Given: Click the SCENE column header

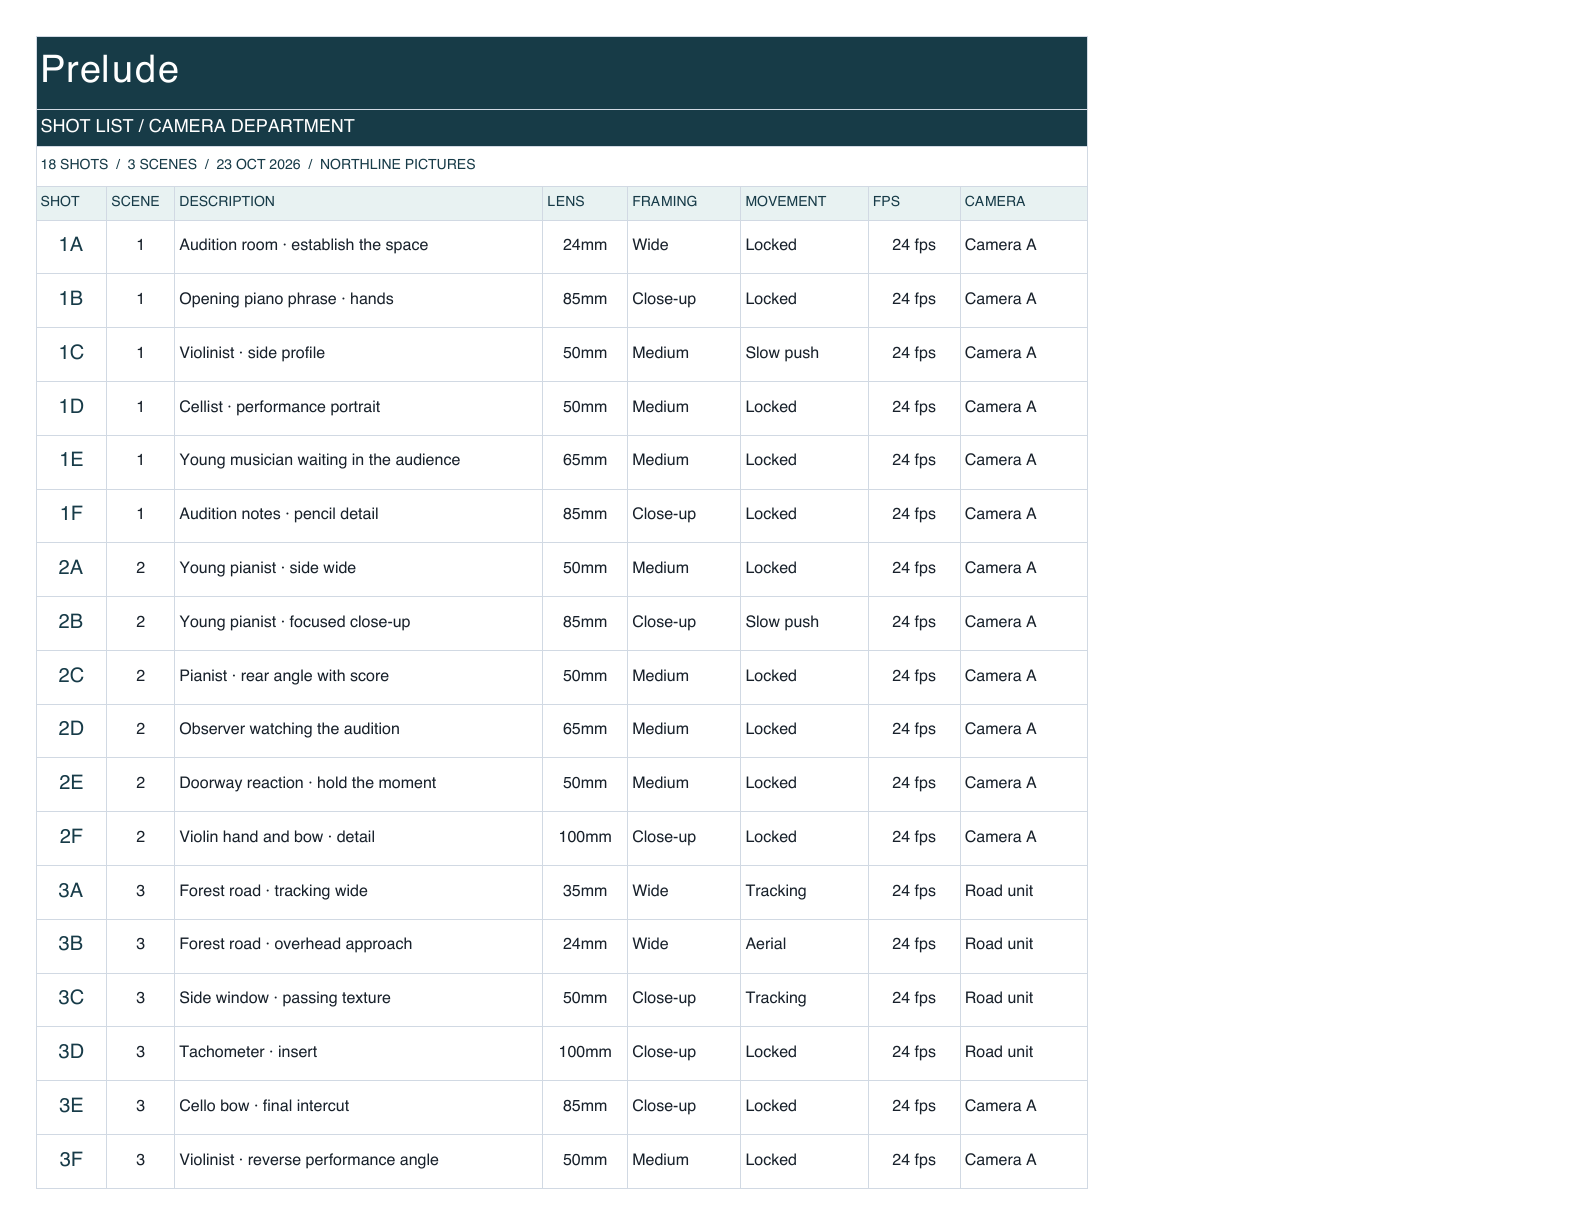Looking at the screenshot, I should (x=135, y=201).
